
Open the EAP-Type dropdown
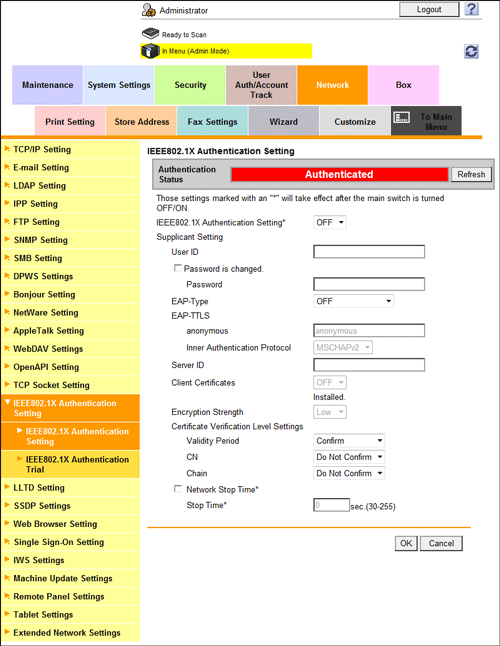tap(353, 301)
